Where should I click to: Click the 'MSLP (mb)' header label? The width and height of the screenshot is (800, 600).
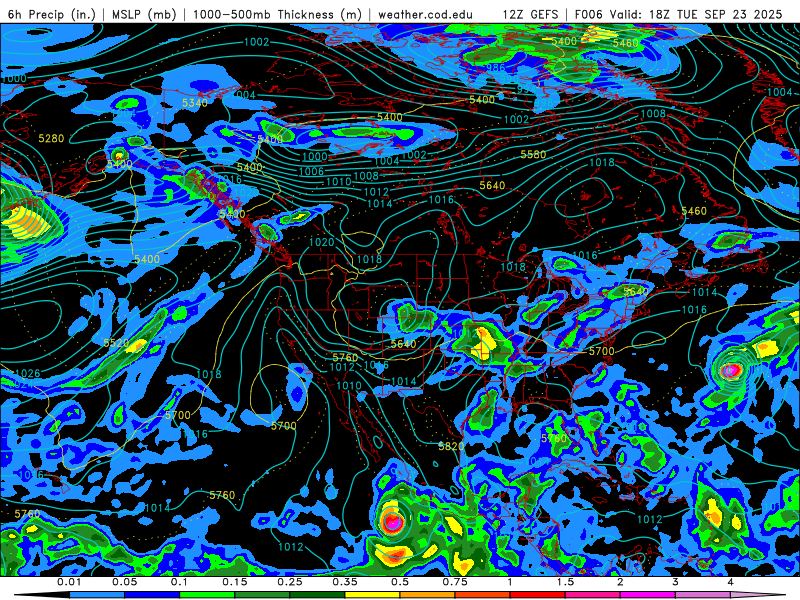(144, 14)
